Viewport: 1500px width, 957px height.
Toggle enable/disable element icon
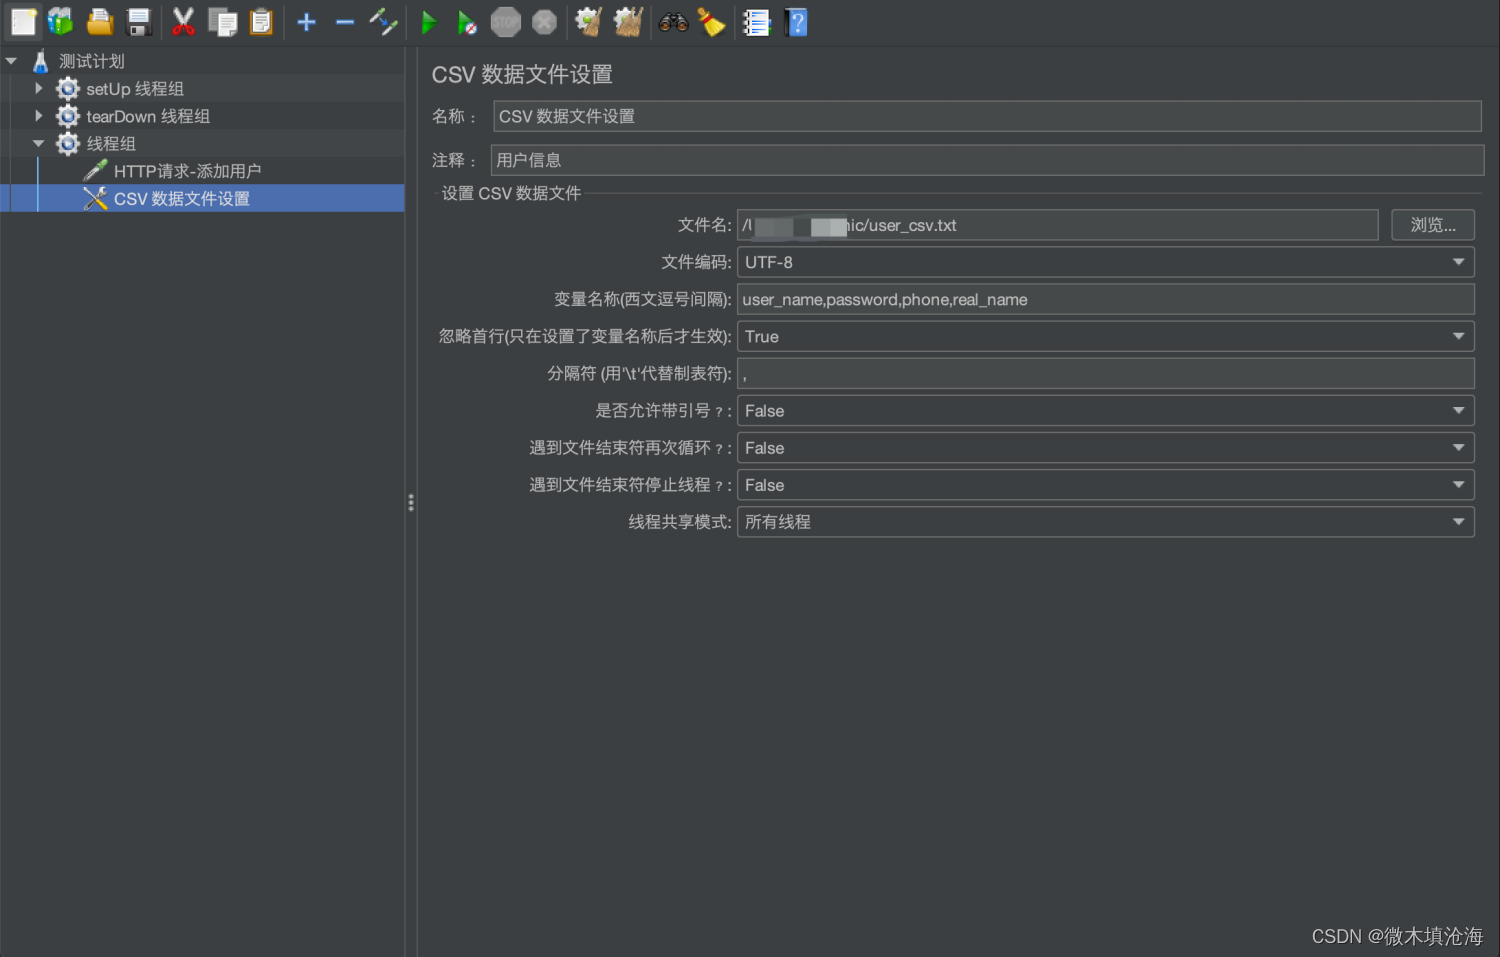click(x=383, y=22)
